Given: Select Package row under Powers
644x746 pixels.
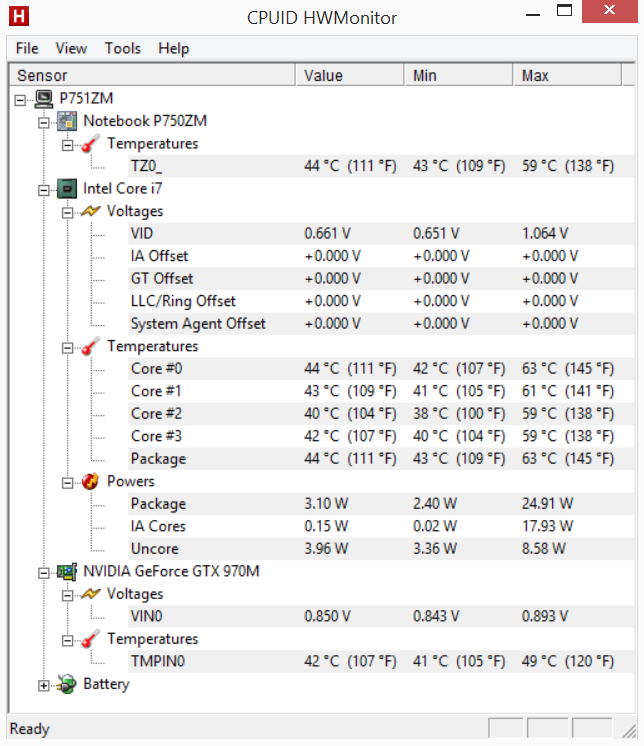Looking at the screenshot, I should click(x=381, y=504).
